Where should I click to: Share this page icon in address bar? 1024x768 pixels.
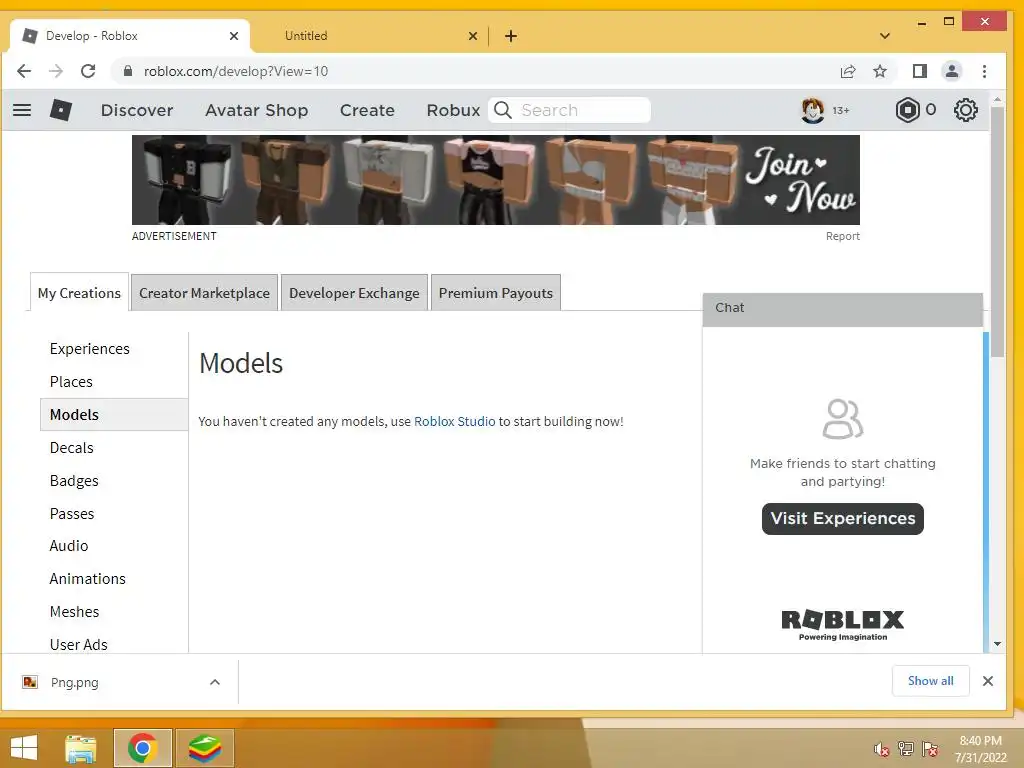click(848, 71)
